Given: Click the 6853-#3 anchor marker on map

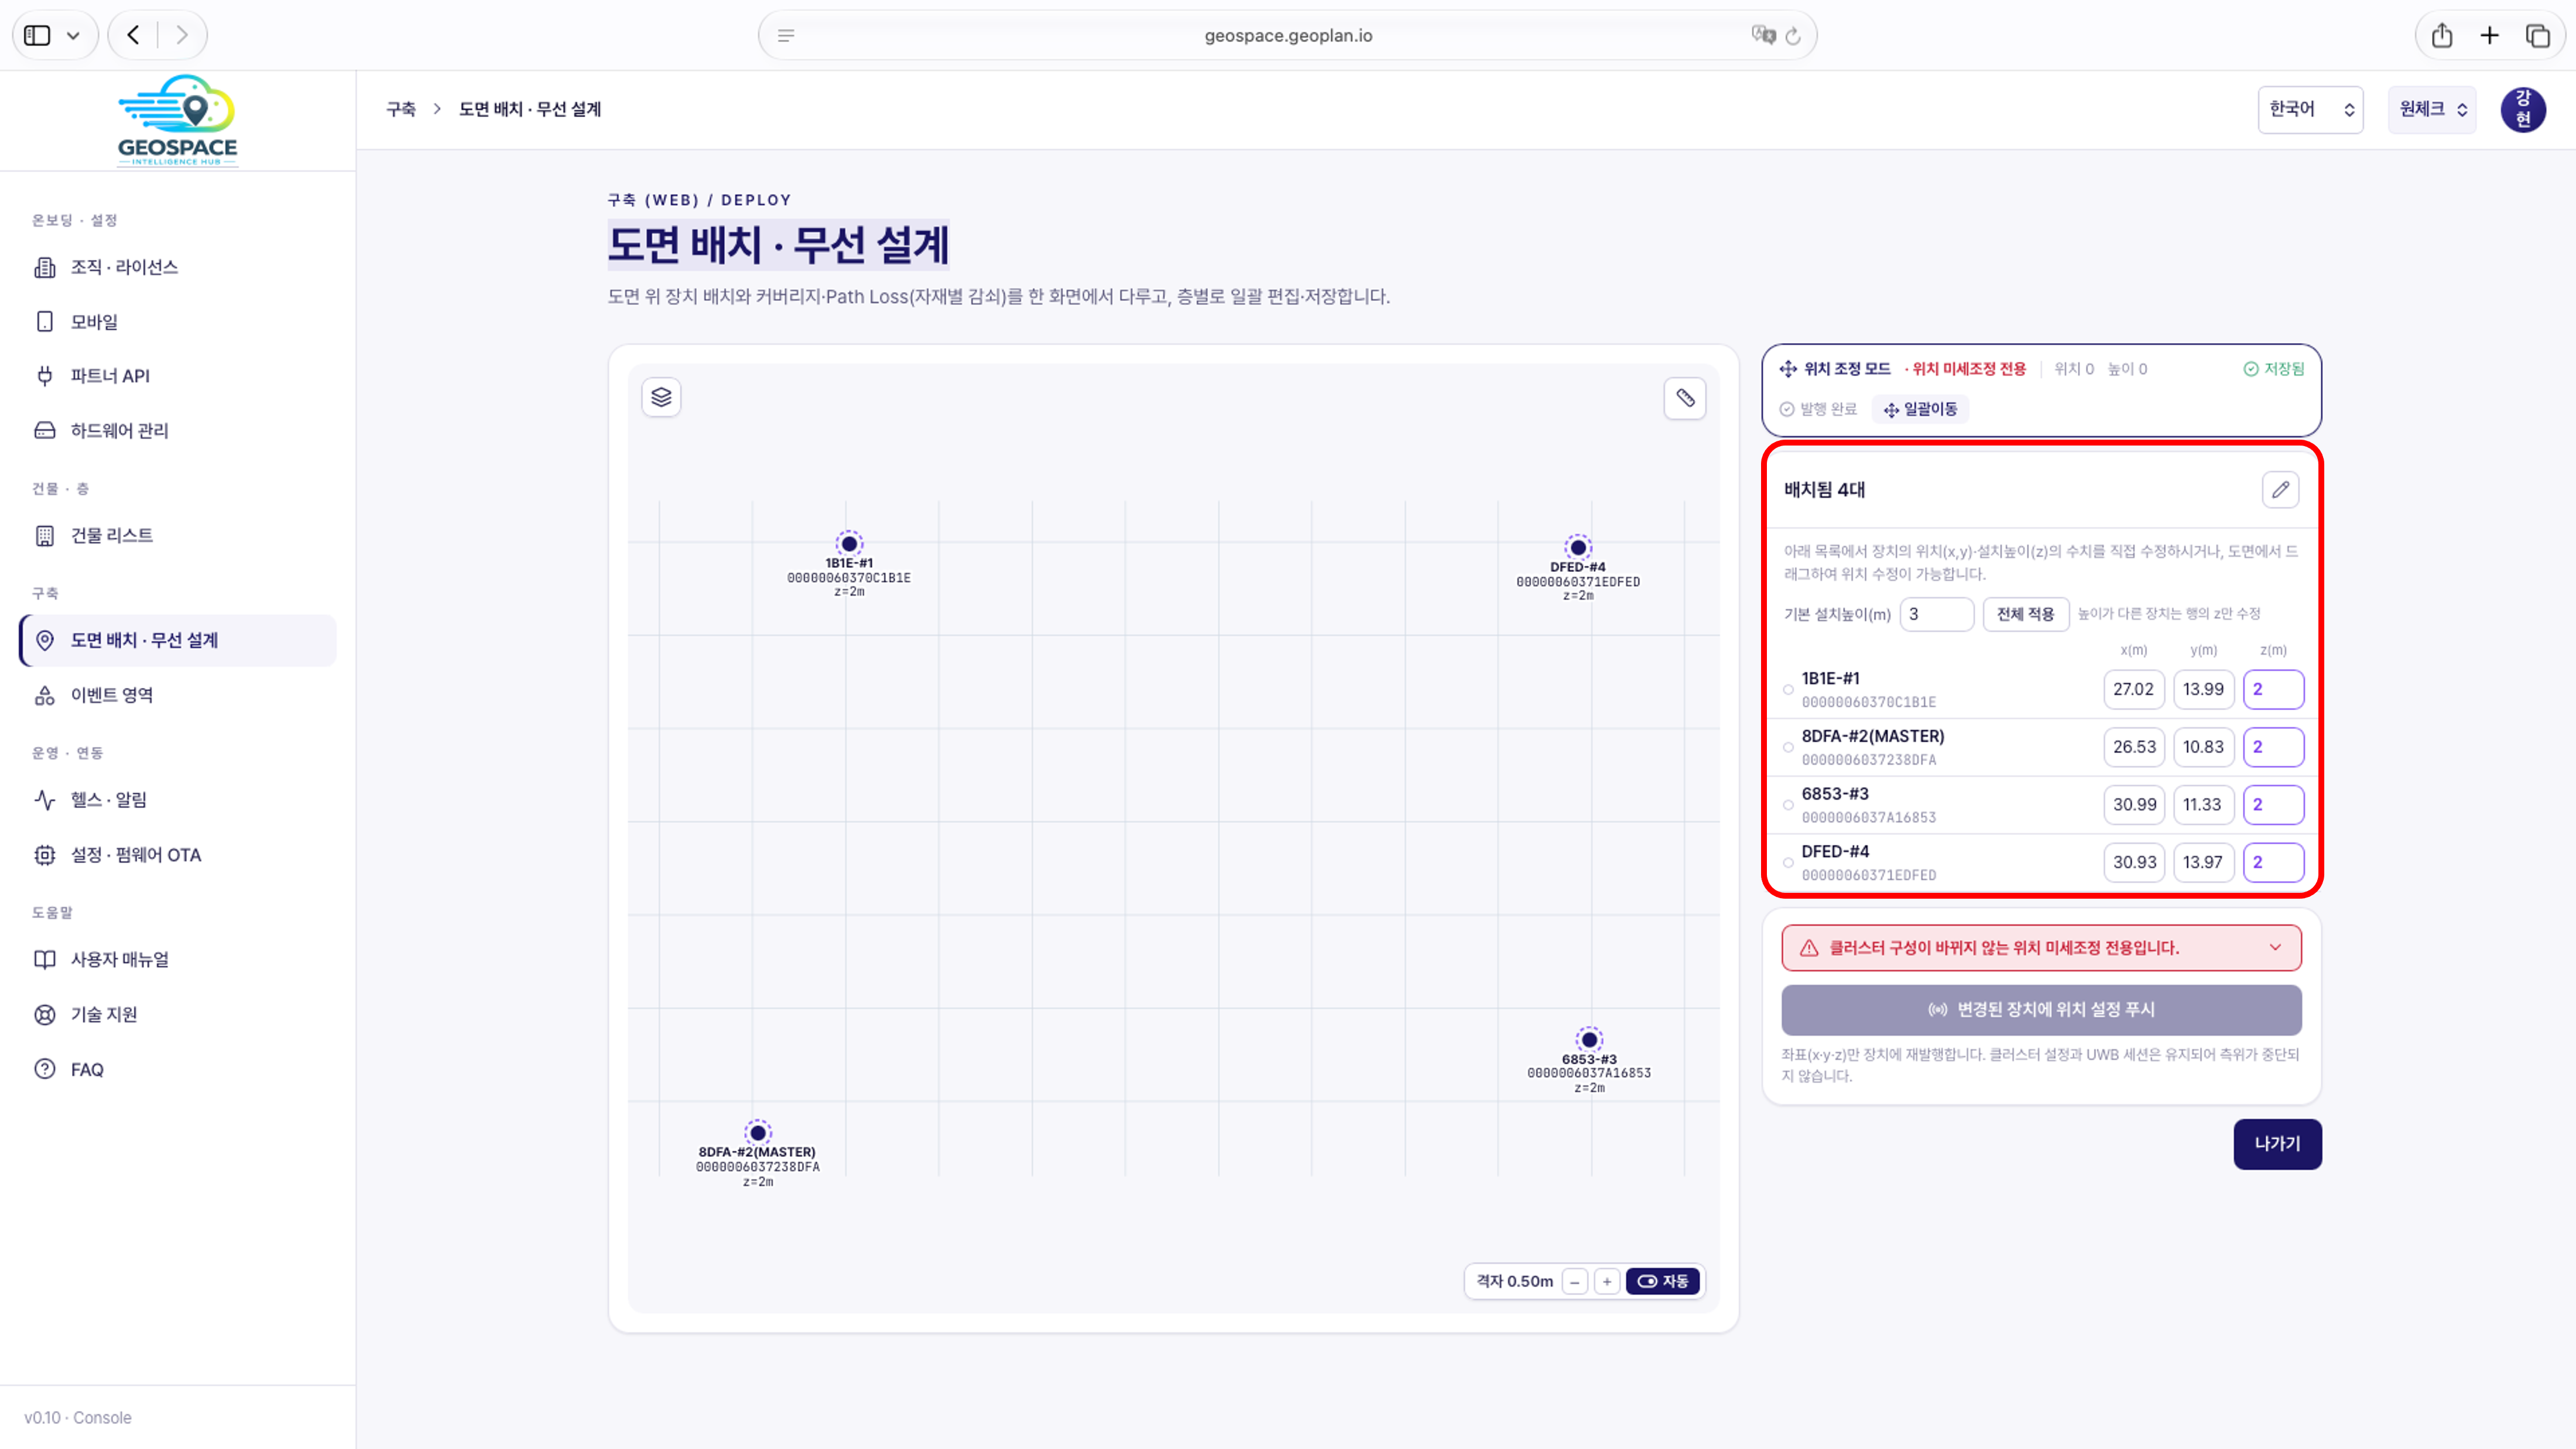Looking at the screenshot, I should [1589, 1039].
